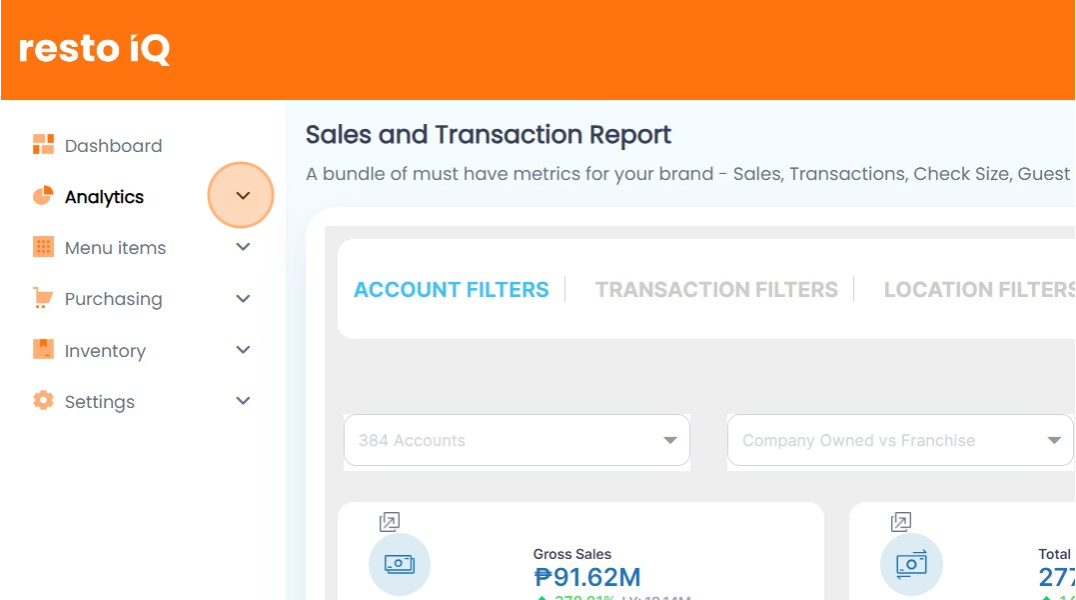Viewport: 1076px width, 600px height.
Task: Open Company Owned vs Franchise dropdown
Action: [900, 440]
